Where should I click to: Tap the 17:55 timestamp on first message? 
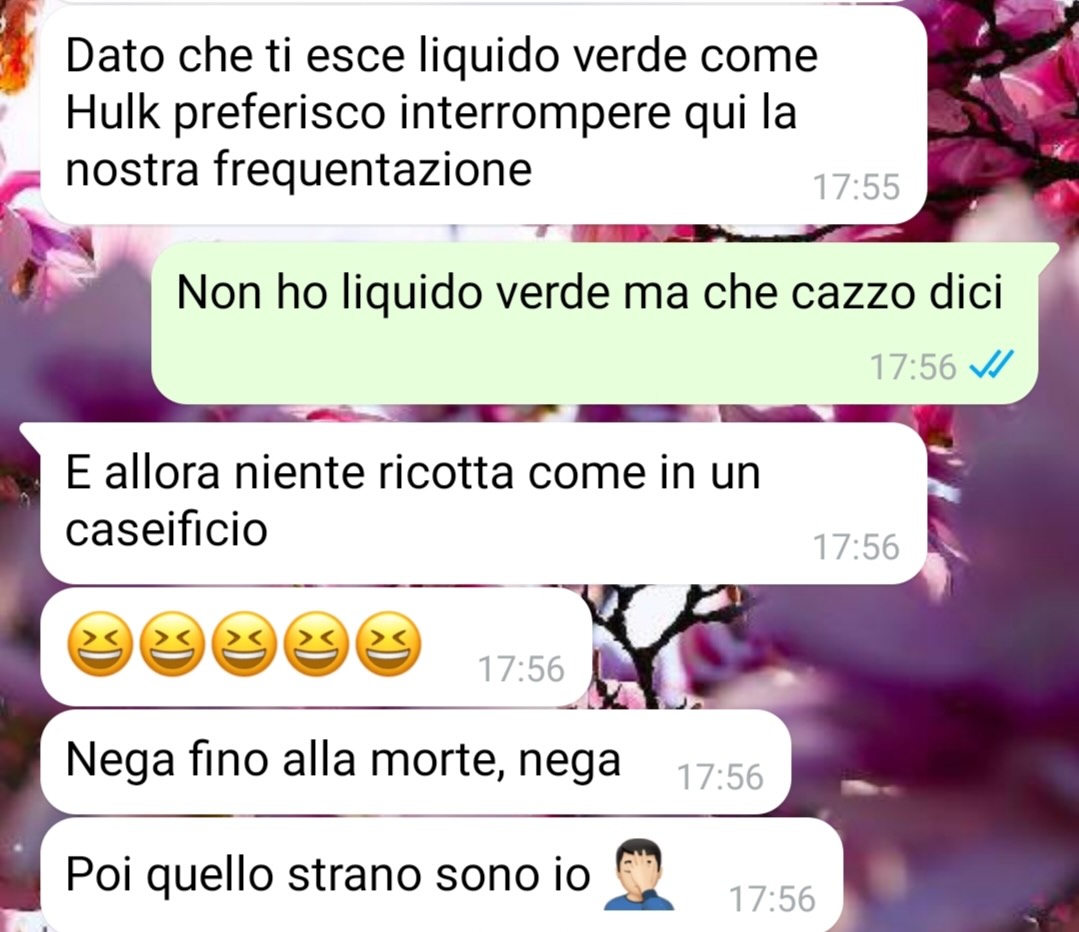pyautogui.click(x=856, y=187)
